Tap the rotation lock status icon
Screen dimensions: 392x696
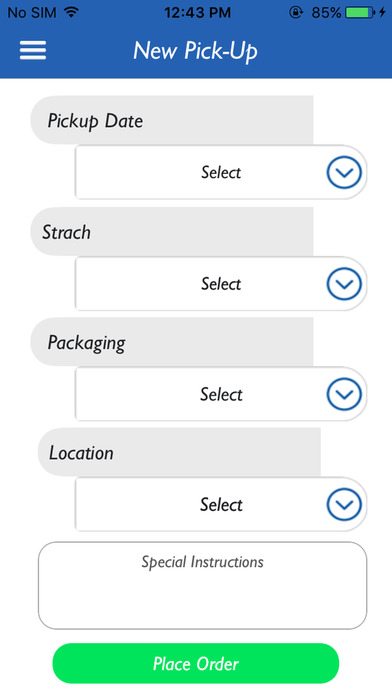click(x=295, y=12)
